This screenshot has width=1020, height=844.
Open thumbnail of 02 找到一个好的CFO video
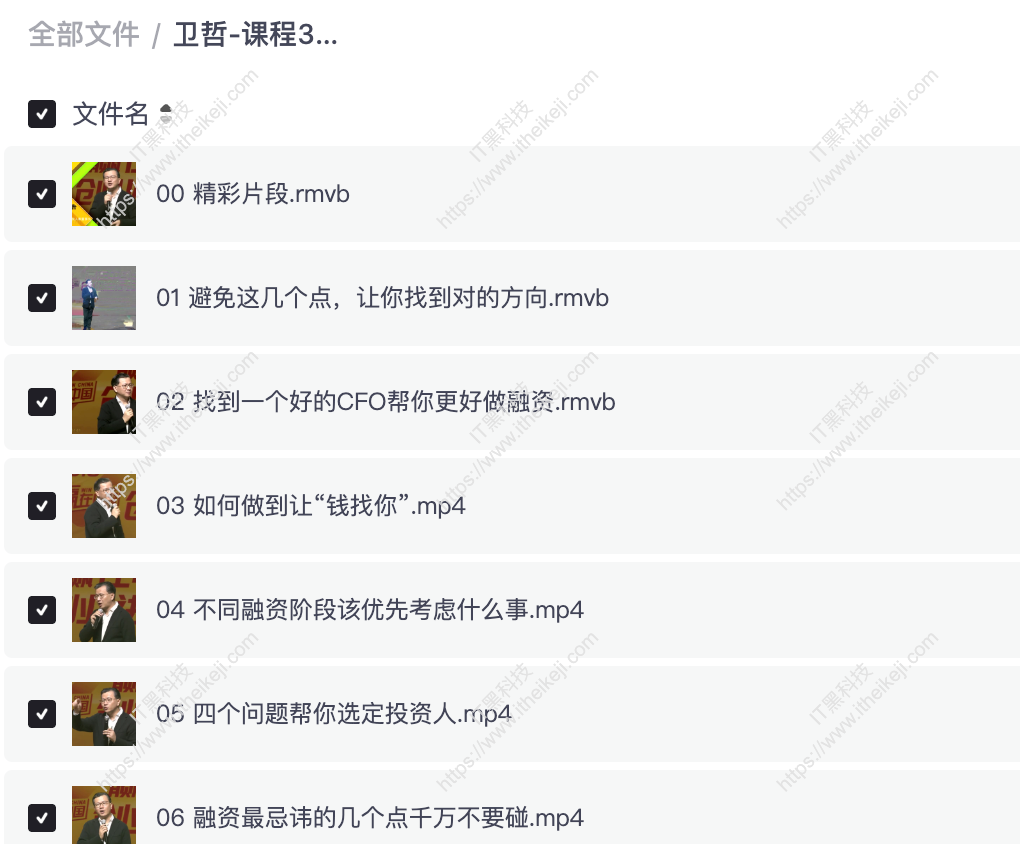[104, 402]
